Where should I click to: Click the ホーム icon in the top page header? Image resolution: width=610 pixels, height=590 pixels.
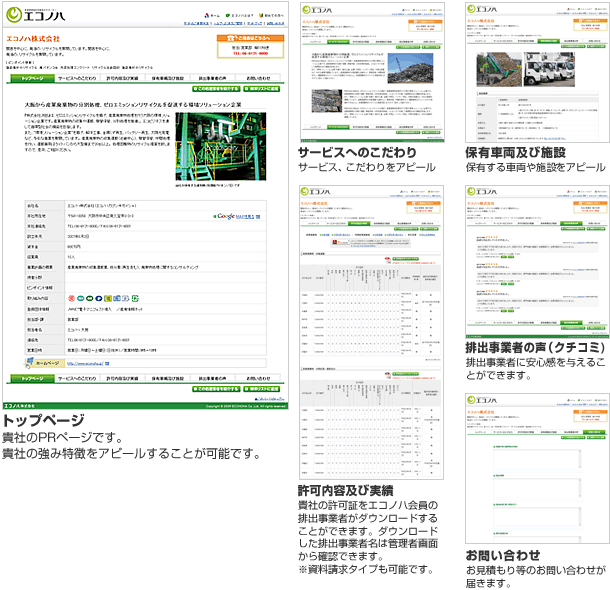207,16
